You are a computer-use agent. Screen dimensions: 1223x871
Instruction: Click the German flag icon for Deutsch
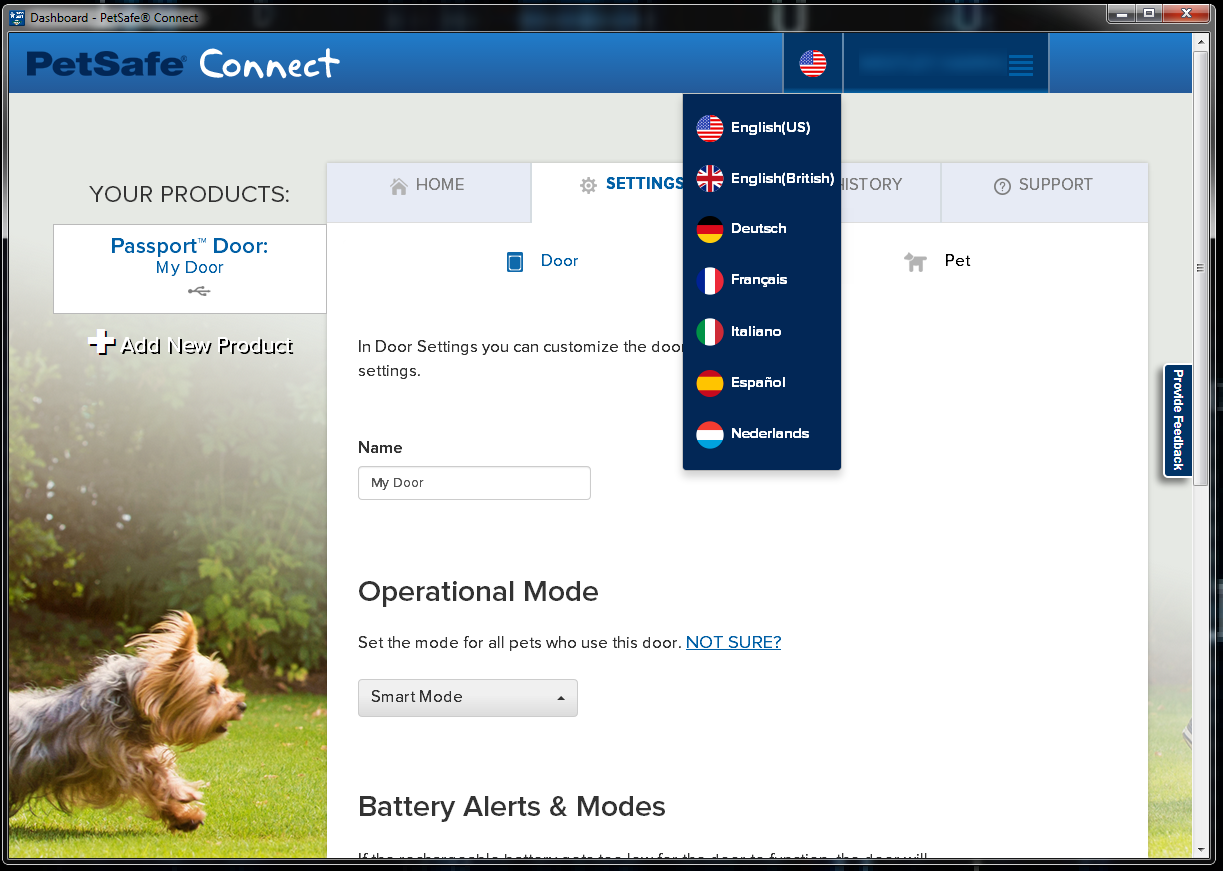click(710, 229)
